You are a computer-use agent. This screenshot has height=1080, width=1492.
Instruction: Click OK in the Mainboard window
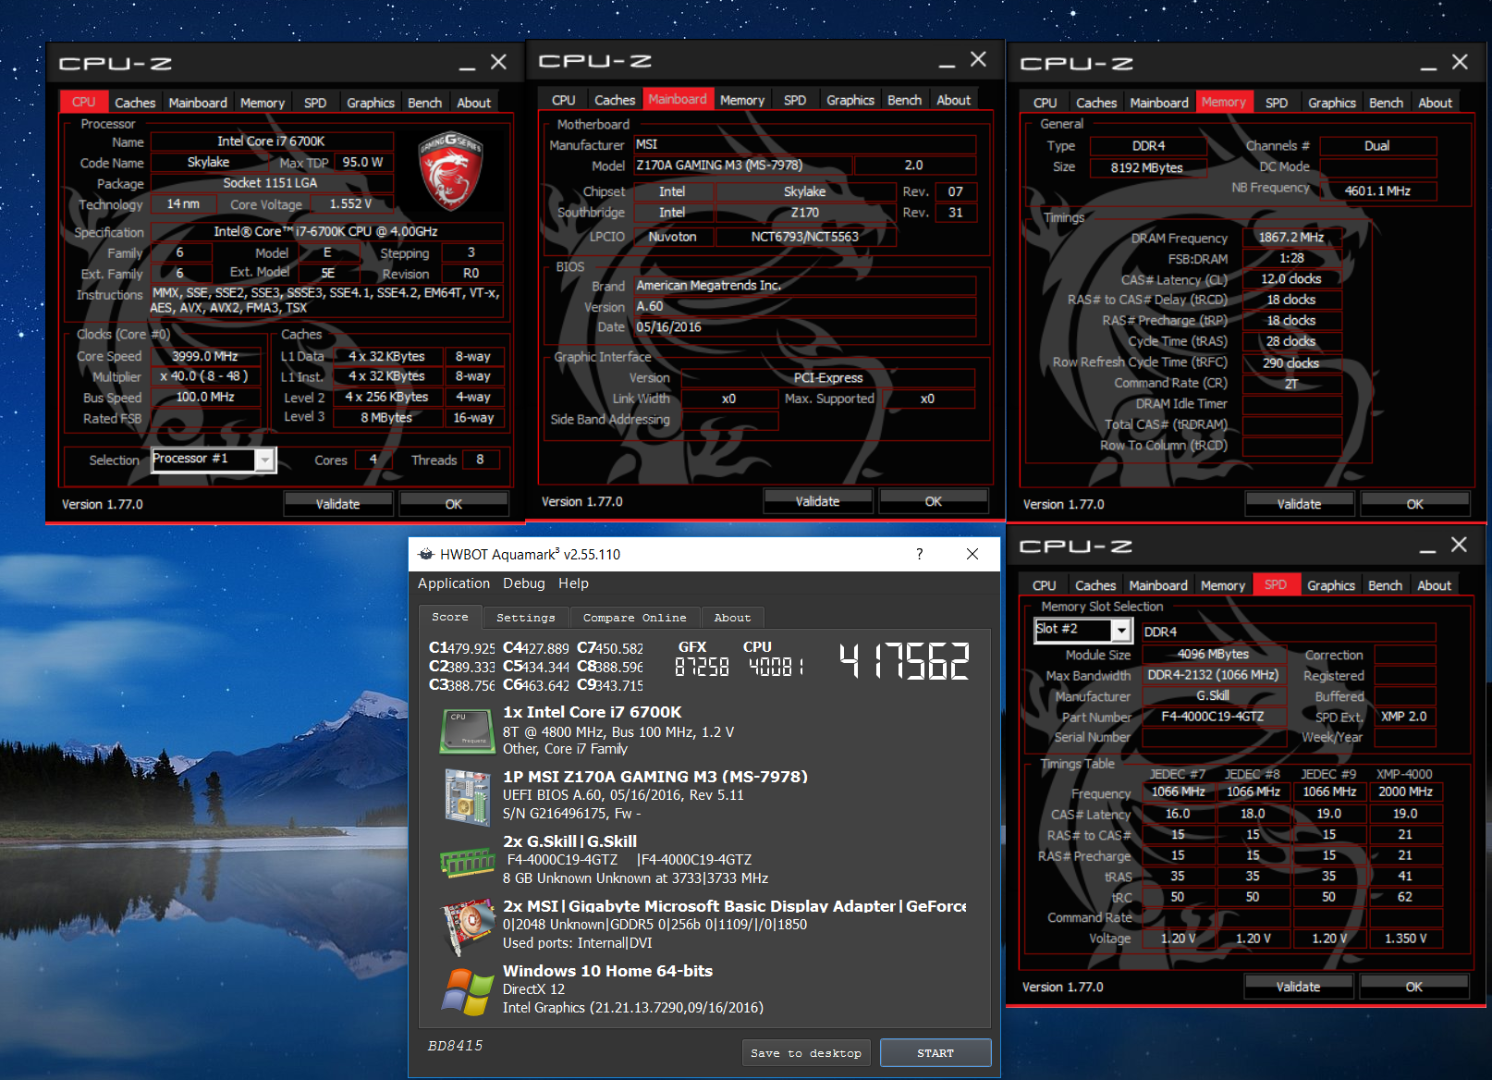click(x=933, y=501)
